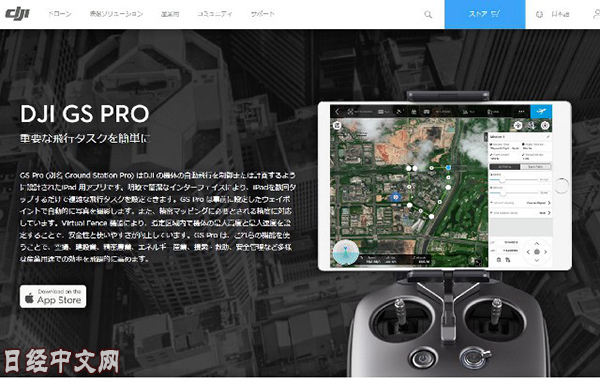600x382 pixels.
Task: Expand the first chevron row in mission panel
Action: click(521, 202)
